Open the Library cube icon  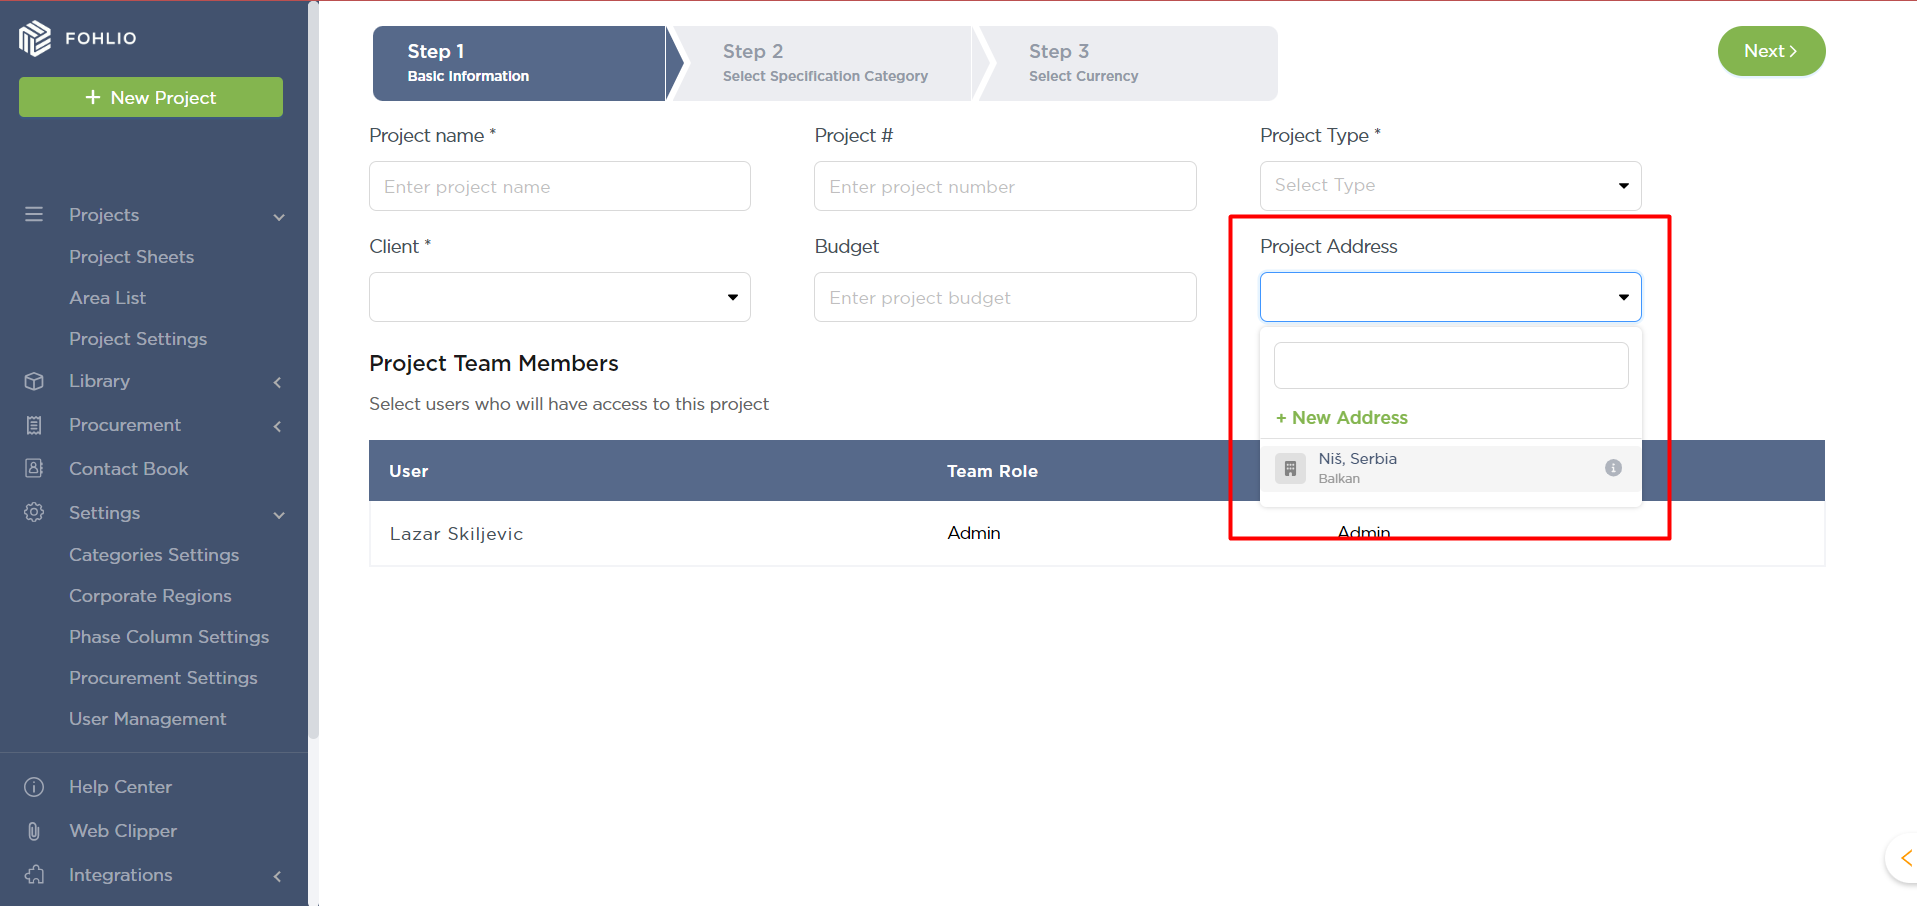34,381
